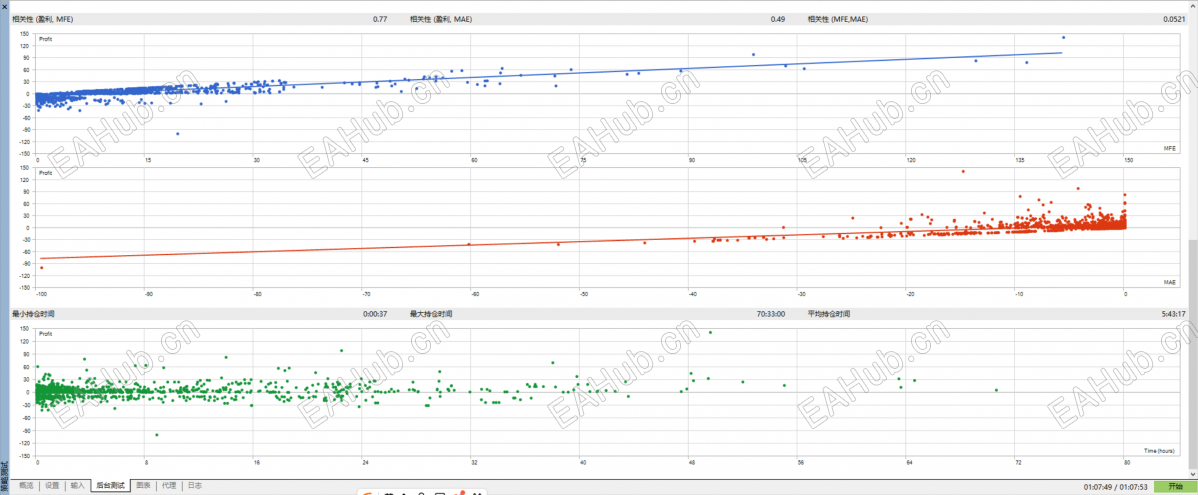Switch to the 概述 tab
Viewport: 1198px width, 495px height.
[x=27, y=486]
